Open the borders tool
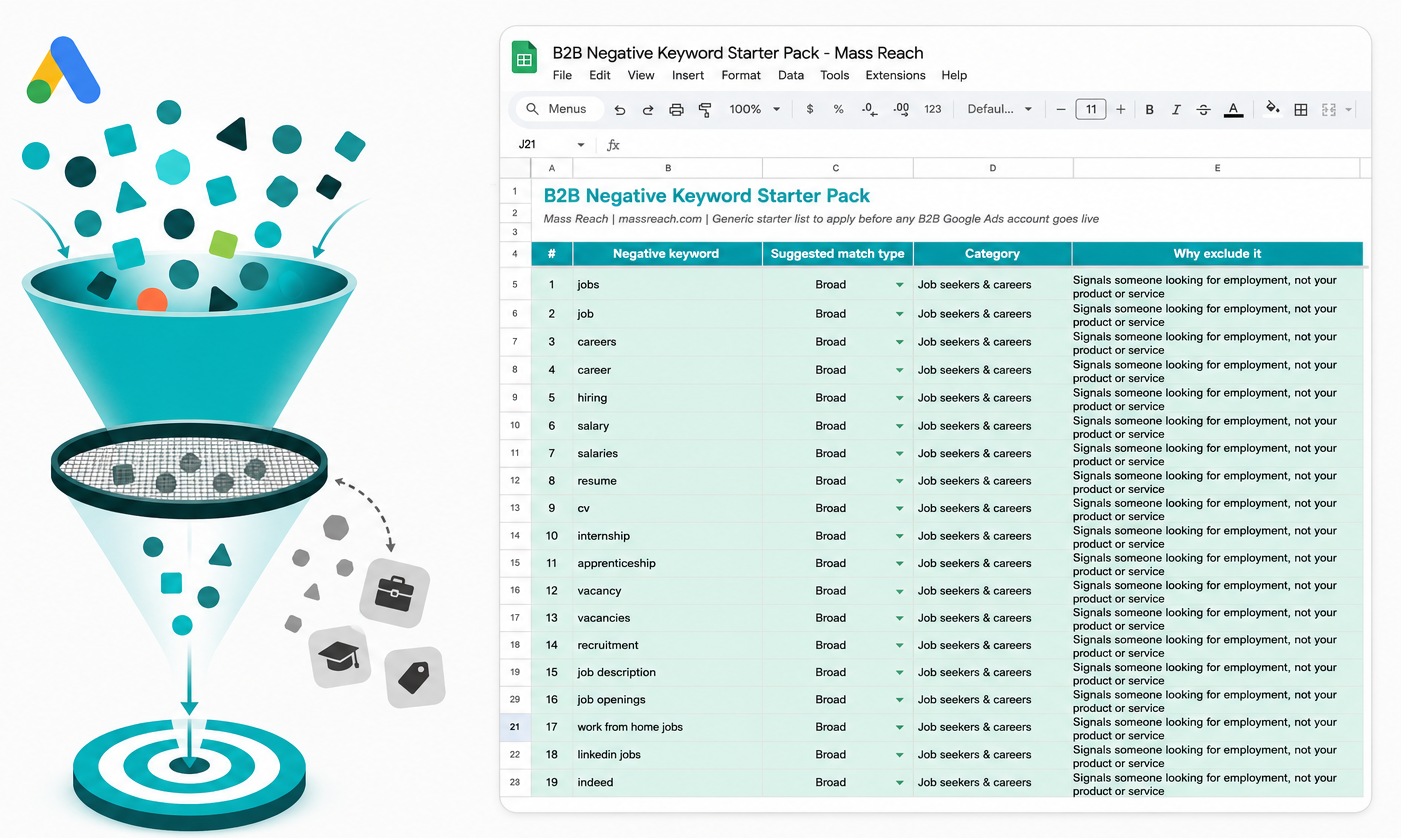1401x838 pixels. [1301, 110]
